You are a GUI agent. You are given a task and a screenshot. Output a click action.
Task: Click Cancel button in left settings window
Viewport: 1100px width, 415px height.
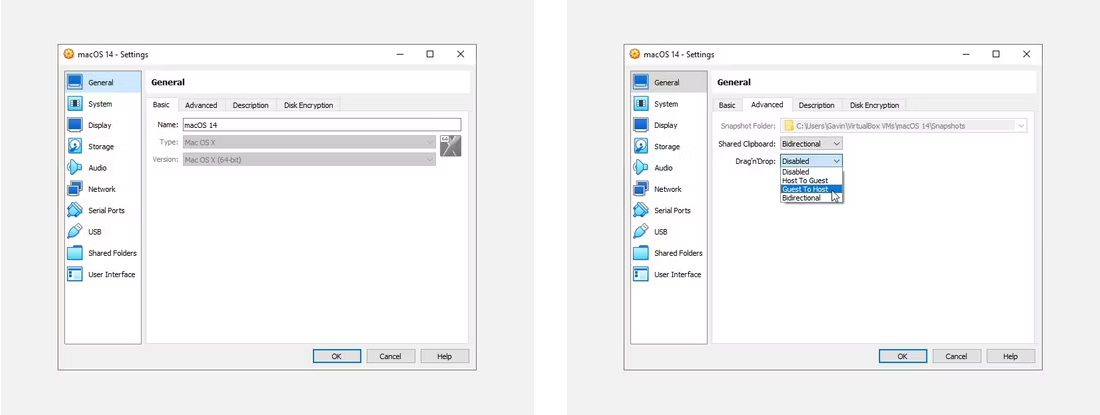391,356
